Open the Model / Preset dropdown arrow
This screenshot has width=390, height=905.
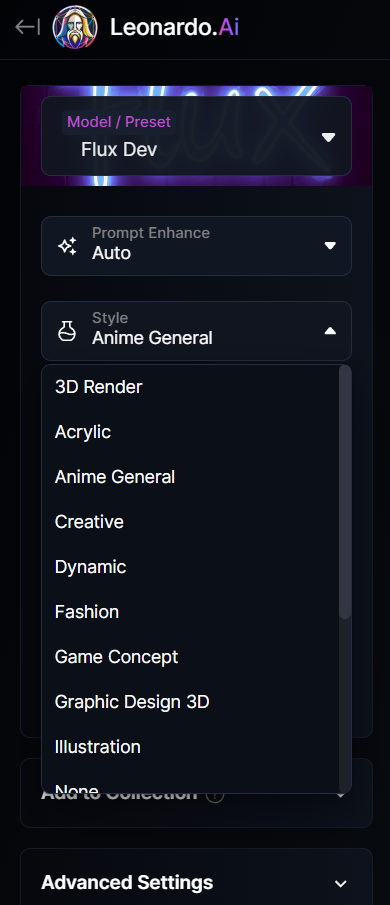click(328, 137)
